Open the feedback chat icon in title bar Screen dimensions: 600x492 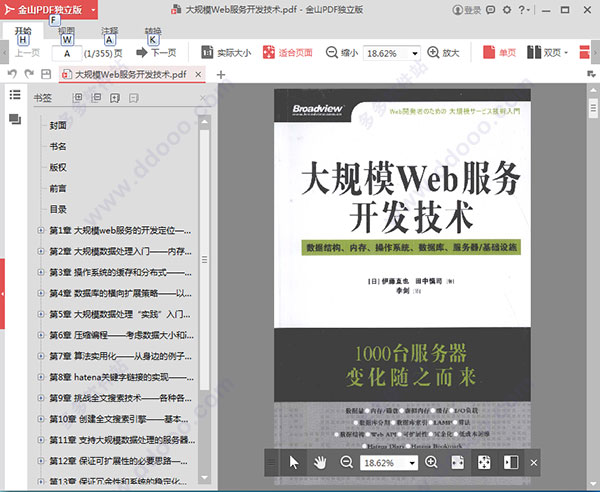[x=491, y=10]
